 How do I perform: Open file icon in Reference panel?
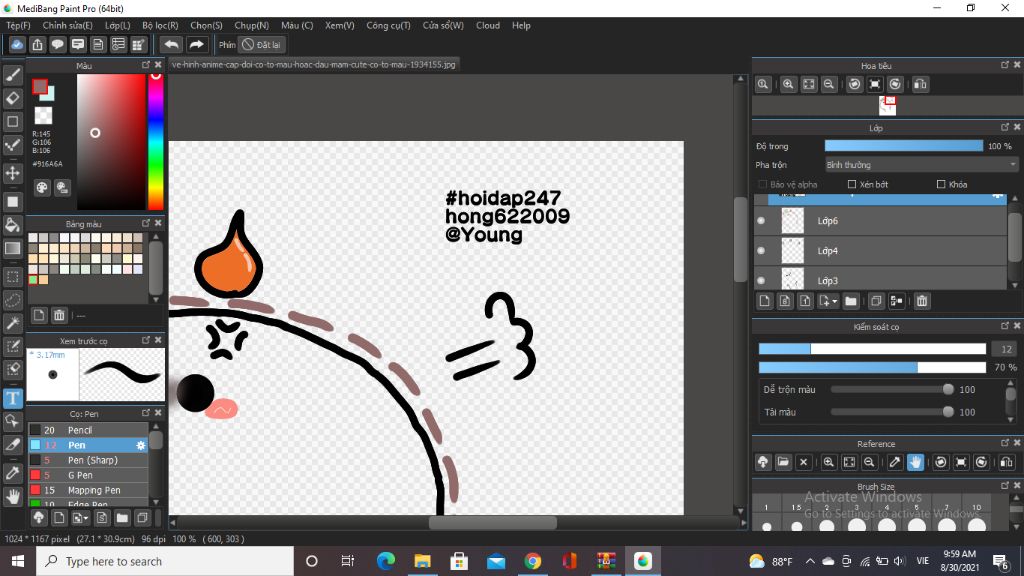(783, 462)
